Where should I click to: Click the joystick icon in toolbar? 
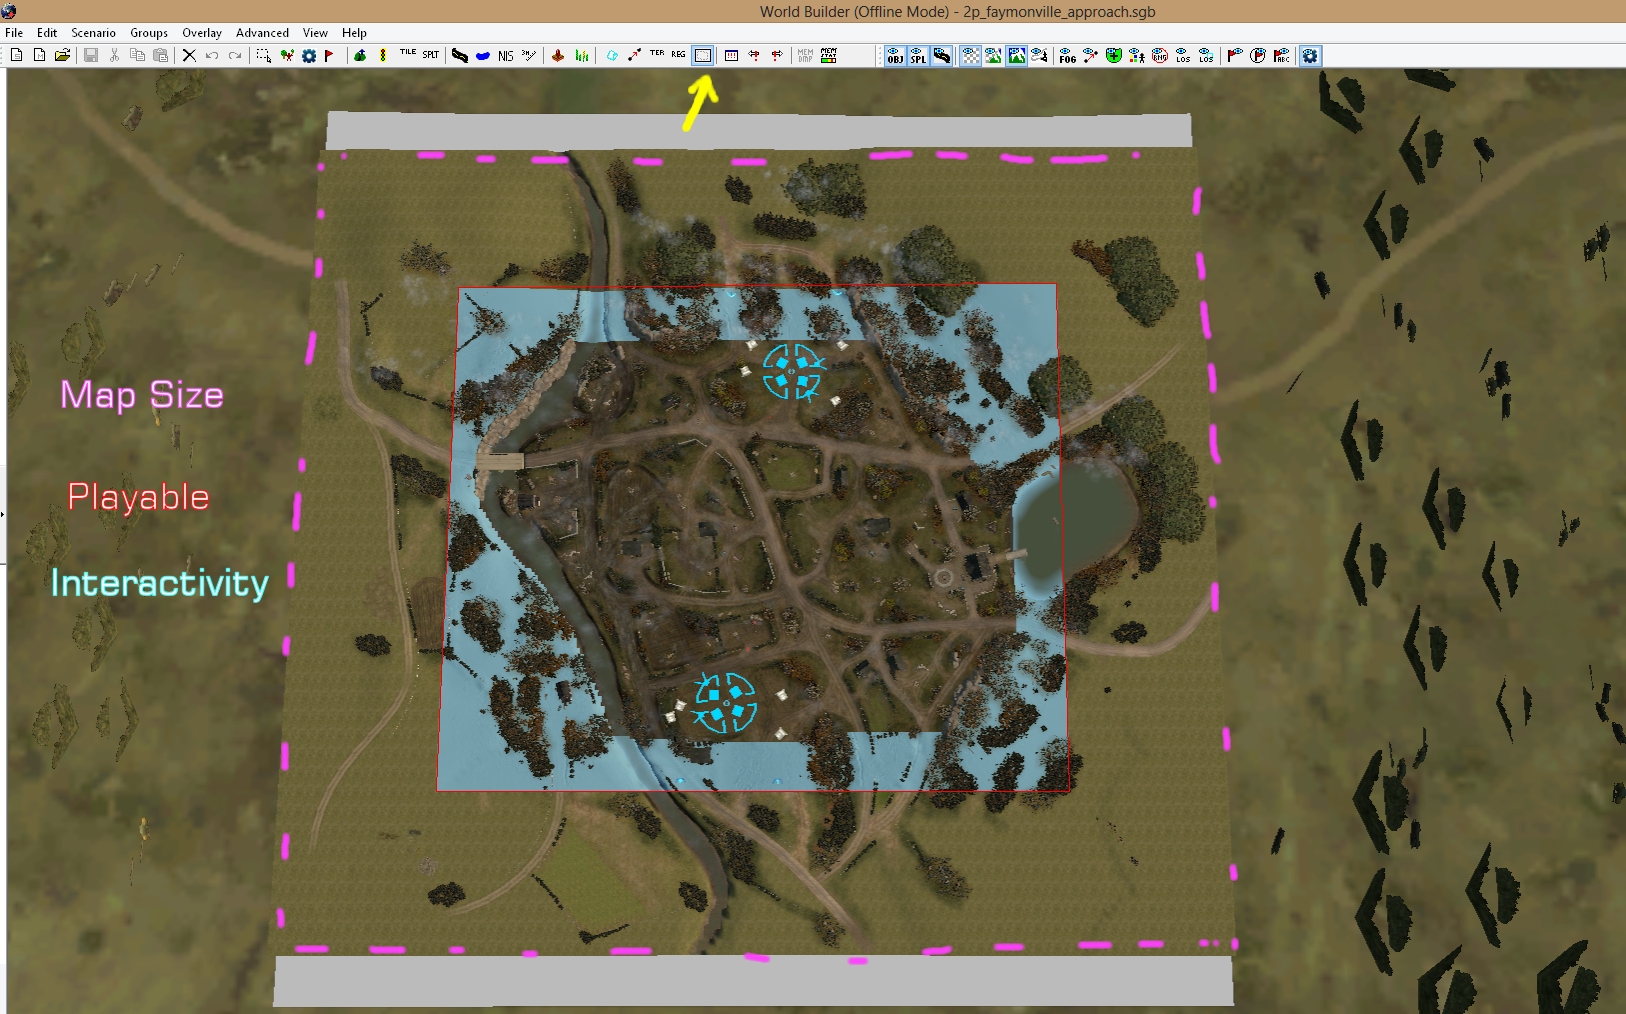pyautogui.click(x=558, y=55)
